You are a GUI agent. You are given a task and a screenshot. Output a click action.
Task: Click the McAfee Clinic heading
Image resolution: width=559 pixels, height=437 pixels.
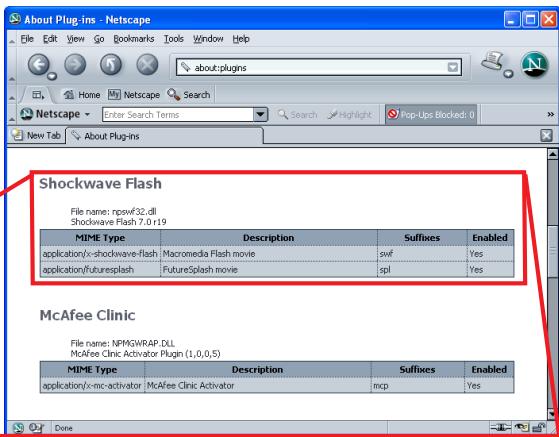87,315
